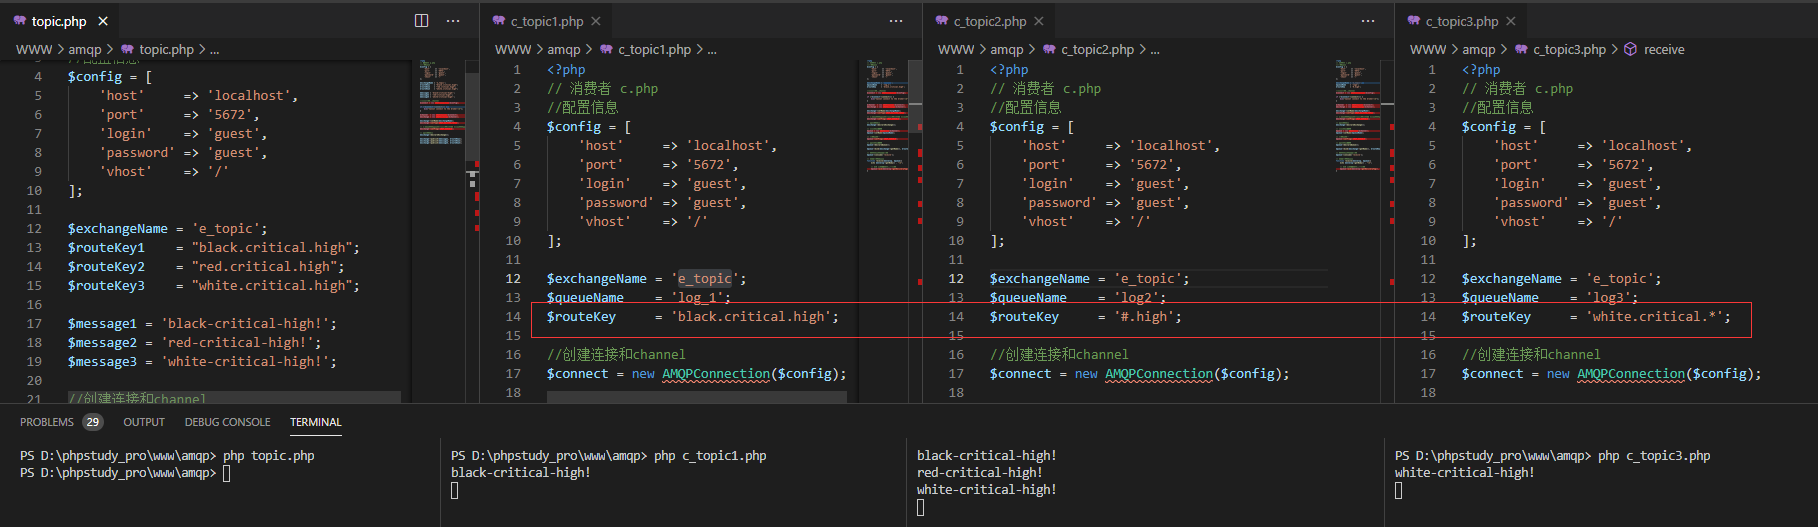The height and width of the screenshot is (527, 1818).
Task: Open the OUTPUT panel tab
Action: (x=144, y=422)
